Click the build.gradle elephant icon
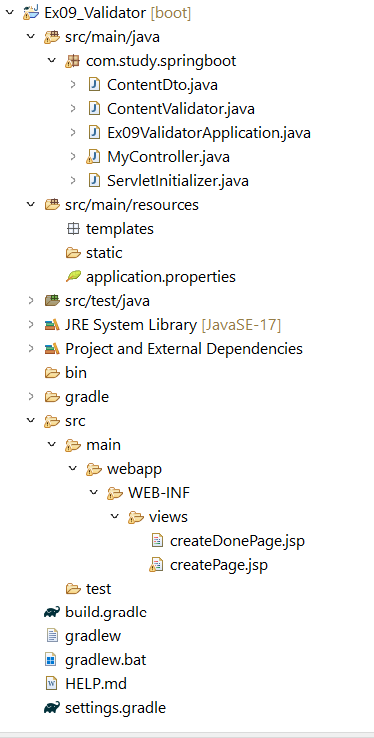The height and width of the screenshot is (738, 374). [51, 612]
